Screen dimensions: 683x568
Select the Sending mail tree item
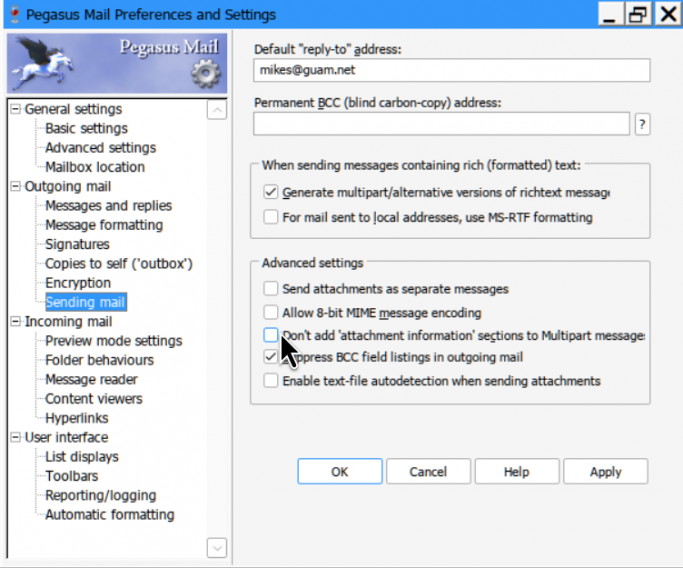coord(86,302)
